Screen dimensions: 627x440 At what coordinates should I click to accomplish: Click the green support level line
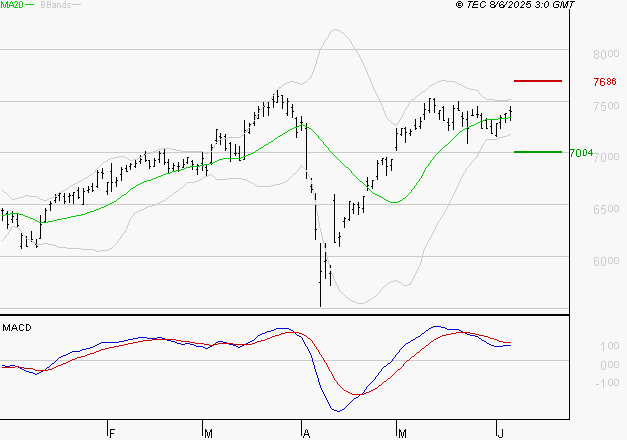pos(538,152)
